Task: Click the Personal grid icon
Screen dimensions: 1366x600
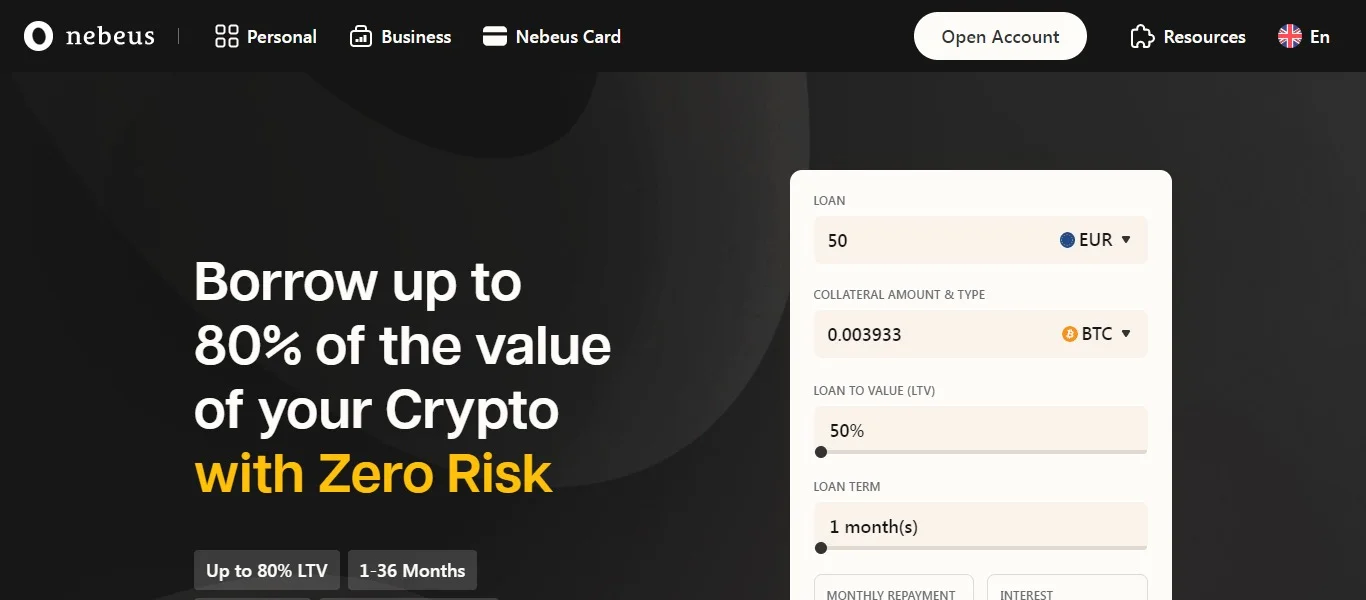Action: pos(227,37)
